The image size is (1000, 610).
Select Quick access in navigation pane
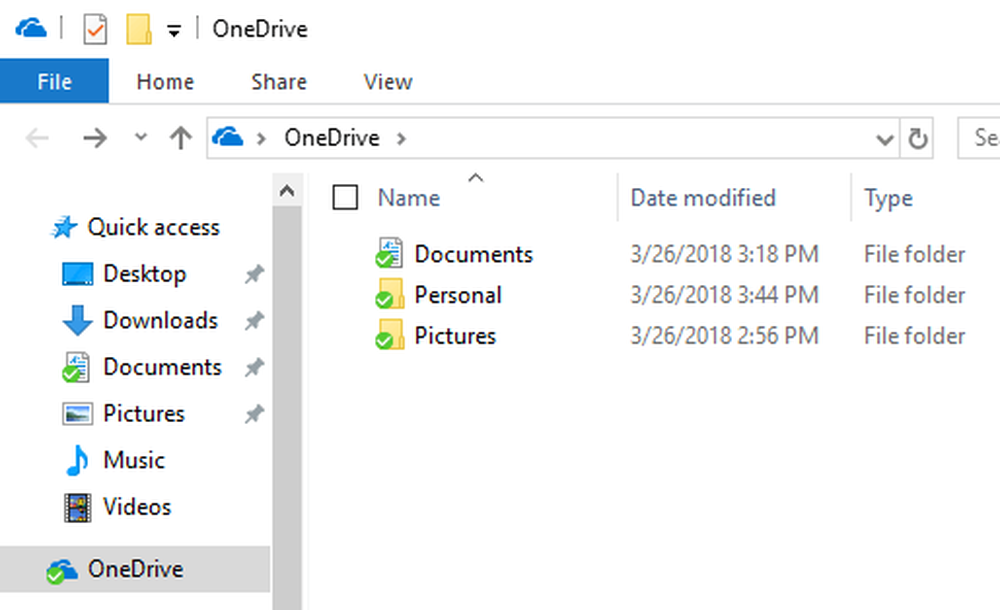[x=153, y=227]
